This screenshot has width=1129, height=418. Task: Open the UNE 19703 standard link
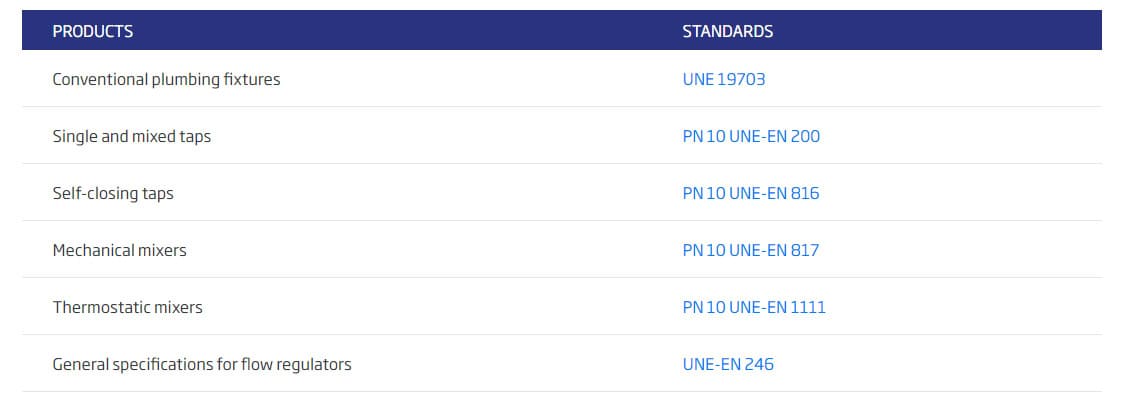(723, 79)
